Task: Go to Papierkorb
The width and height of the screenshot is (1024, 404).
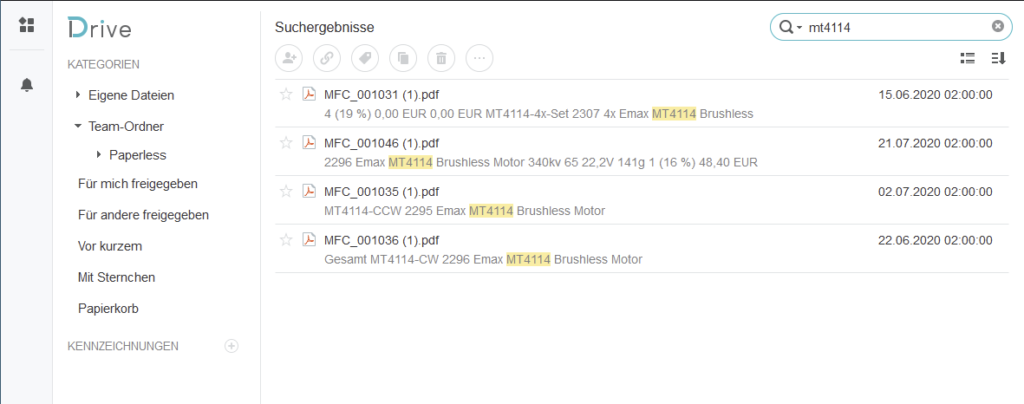Action: click(x=108, y=309)
